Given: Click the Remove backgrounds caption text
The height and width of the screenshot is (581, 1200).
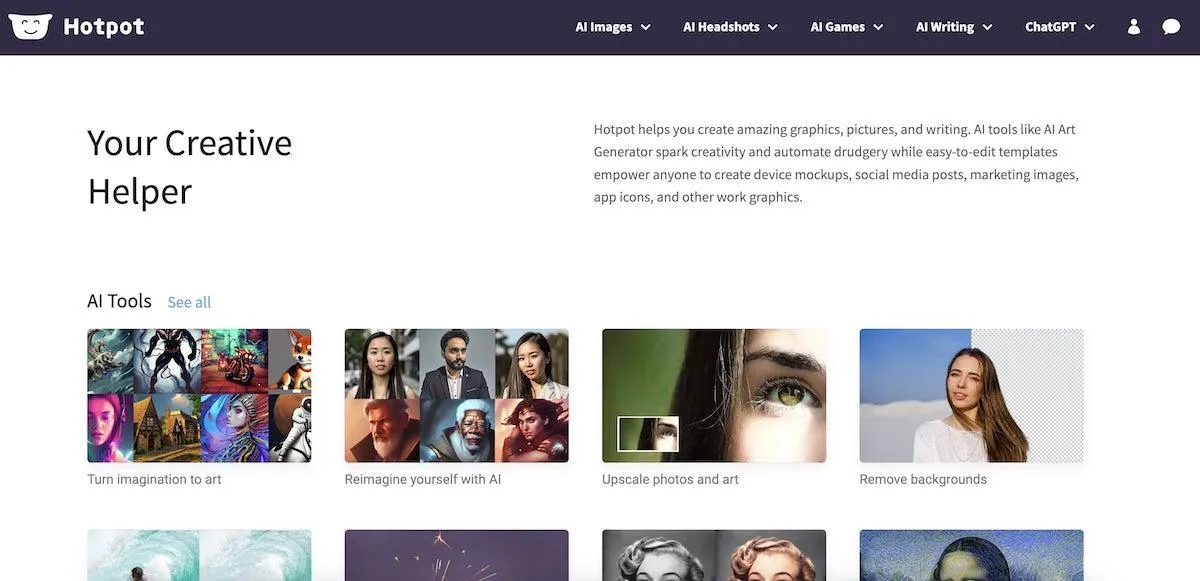Looking at the screenshot, I should point(923,479).
